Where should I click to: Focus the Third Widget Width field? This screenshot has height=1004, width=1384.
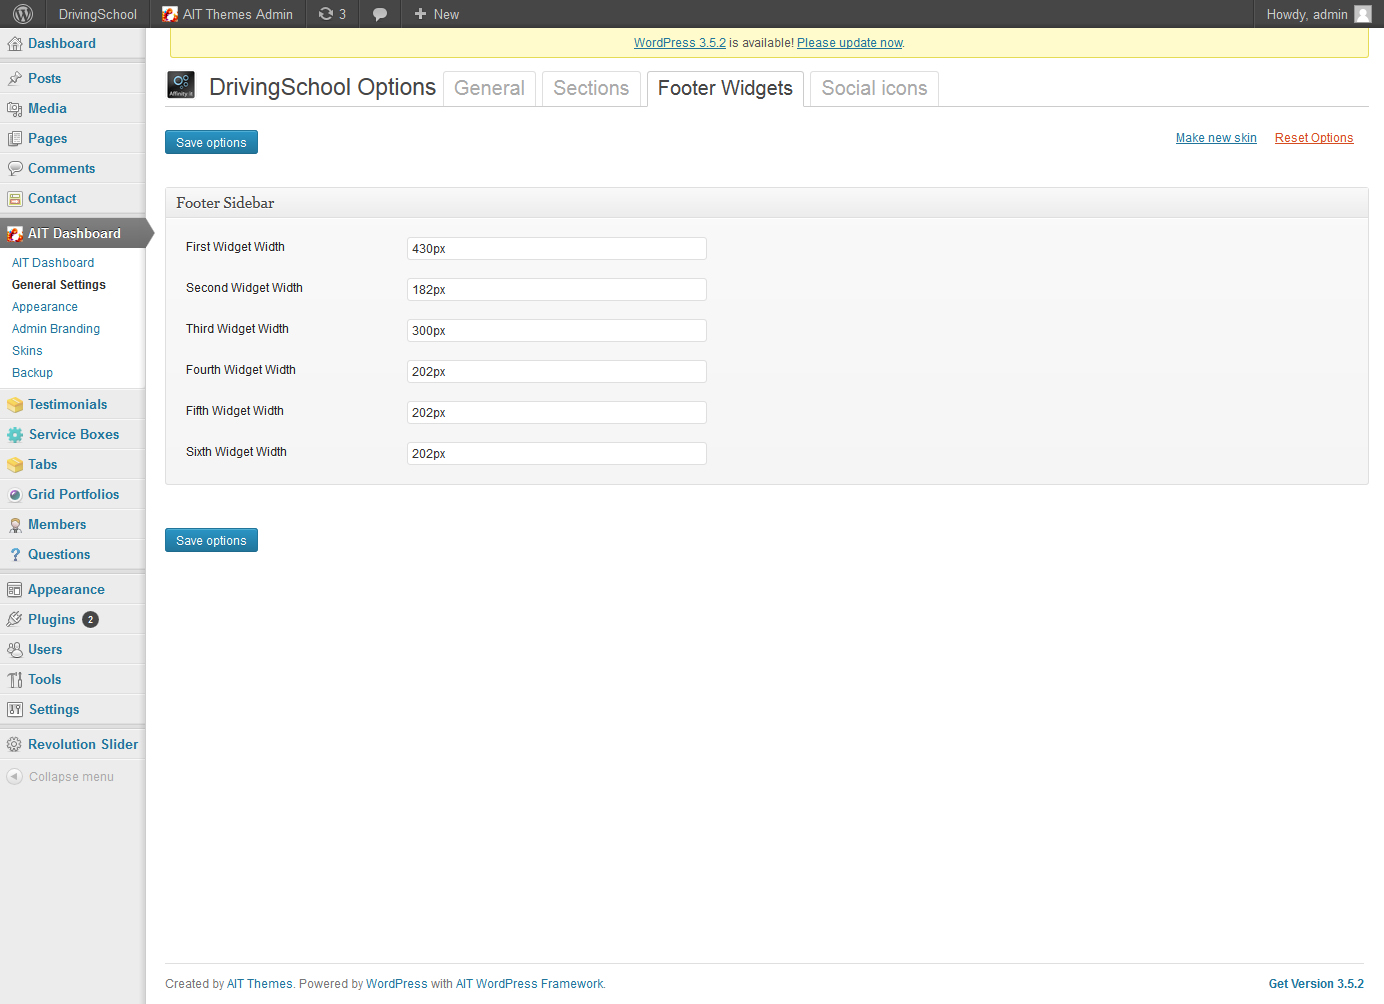(557, 330)
